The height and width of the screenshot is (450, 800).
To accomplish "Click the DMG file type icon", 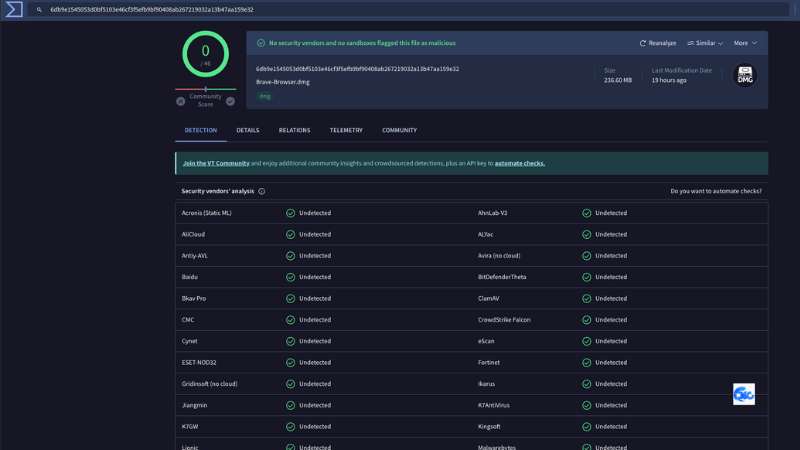I will pyautogui.click(x=745, y=76).
